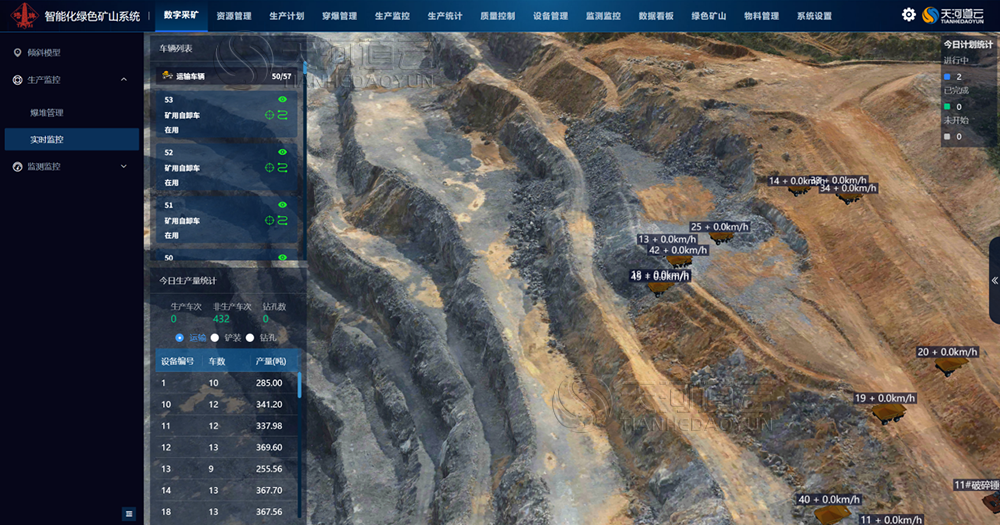Viewport: 1000px width, 525px height.
Task: Locate vehicle 53 with the crosshair icon
Action: 269,115
